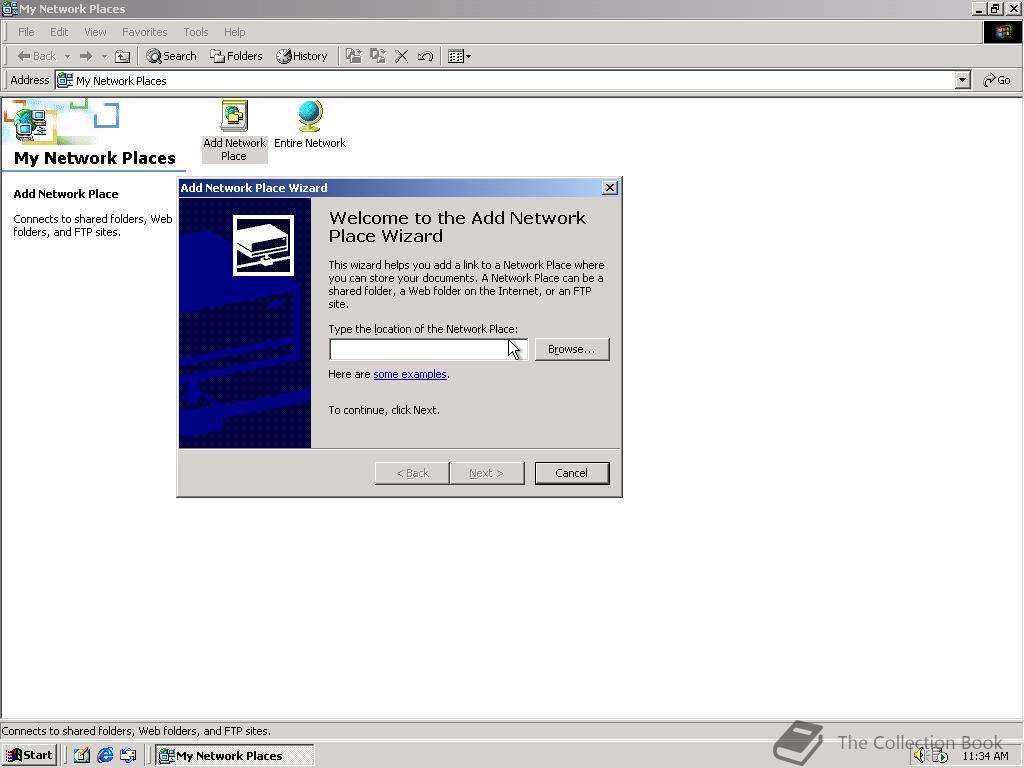The height and width of the screenshot is (768, 1024).
Task: Open the Add Network Place icon
Action: [234, 130]
